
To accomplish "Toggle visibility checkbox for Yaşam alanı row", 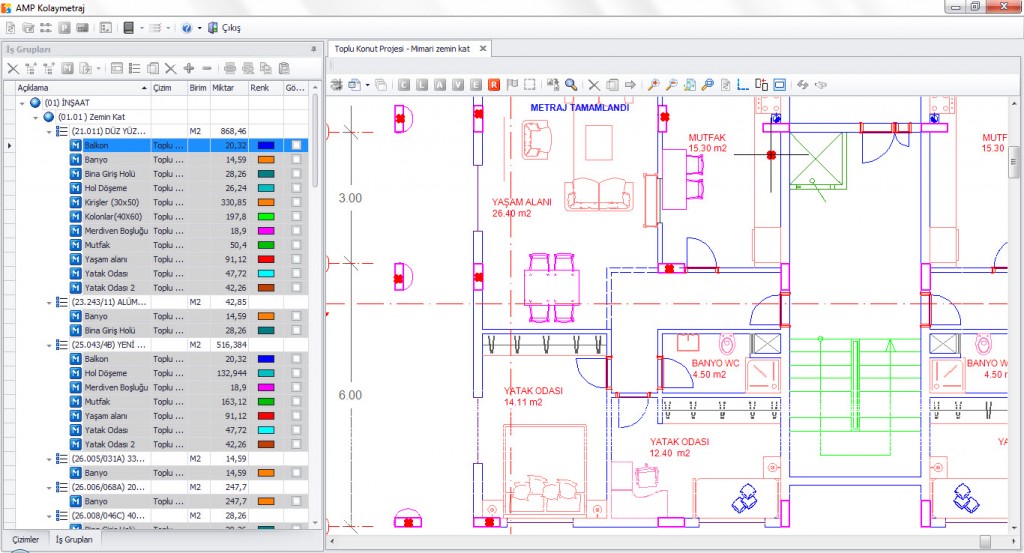I will 296,259.
